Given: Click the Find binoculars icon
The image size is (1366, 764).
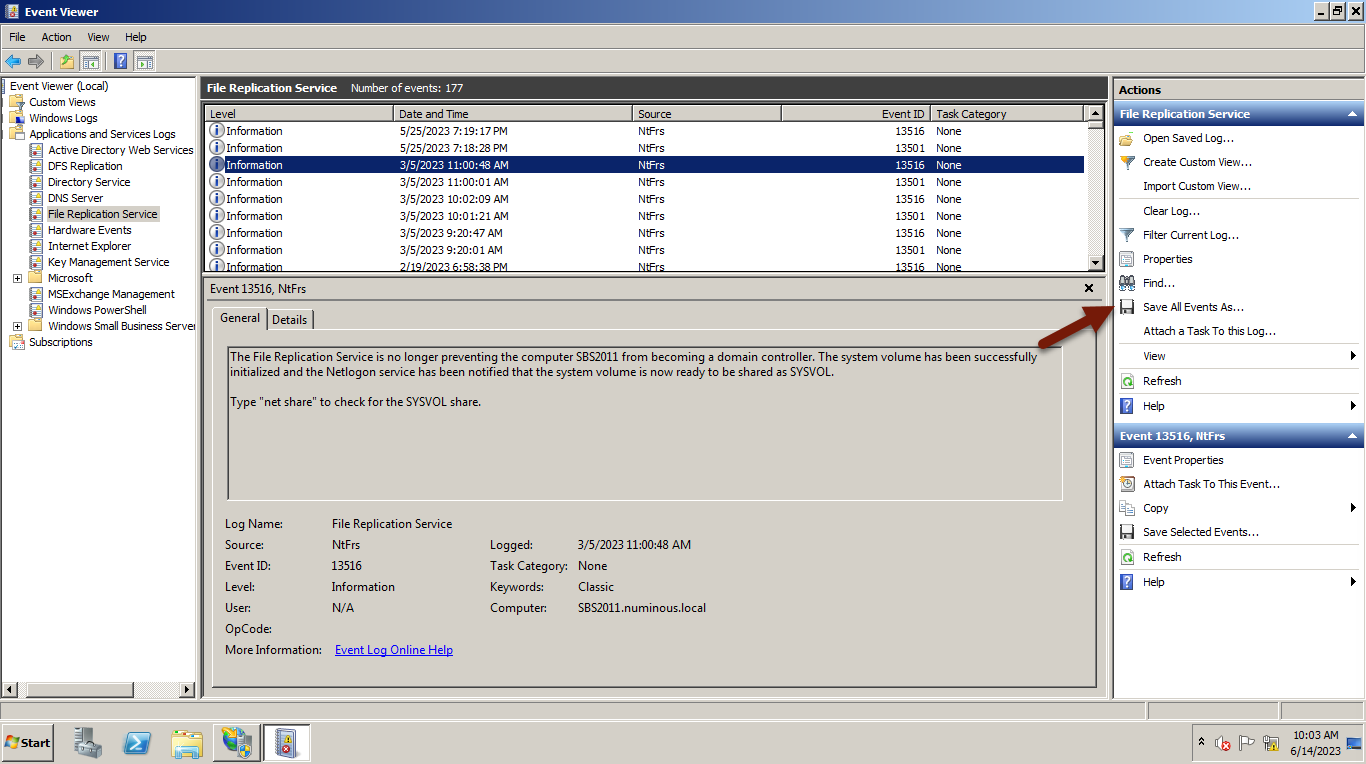Looking at the screenshot, I should pyautogui.click(x=1127, y=283).
